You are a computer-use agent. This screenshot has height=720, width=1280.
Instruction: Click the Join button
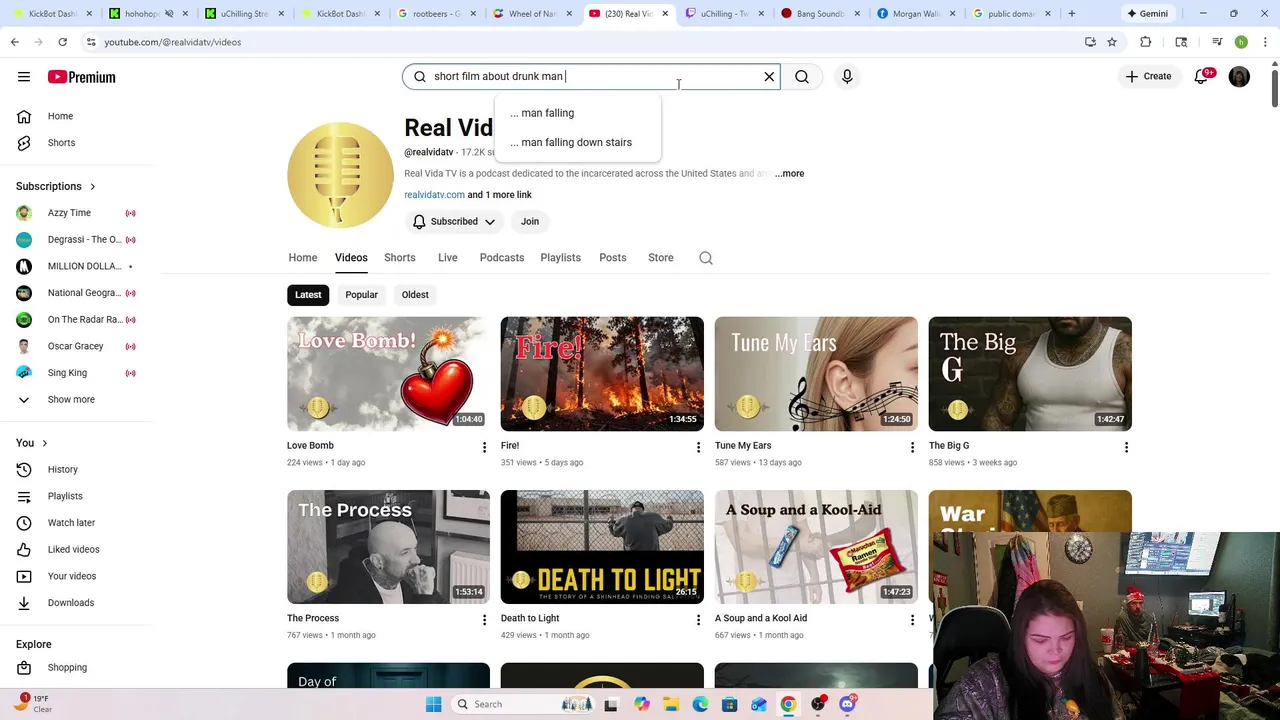tap(530, 221)
